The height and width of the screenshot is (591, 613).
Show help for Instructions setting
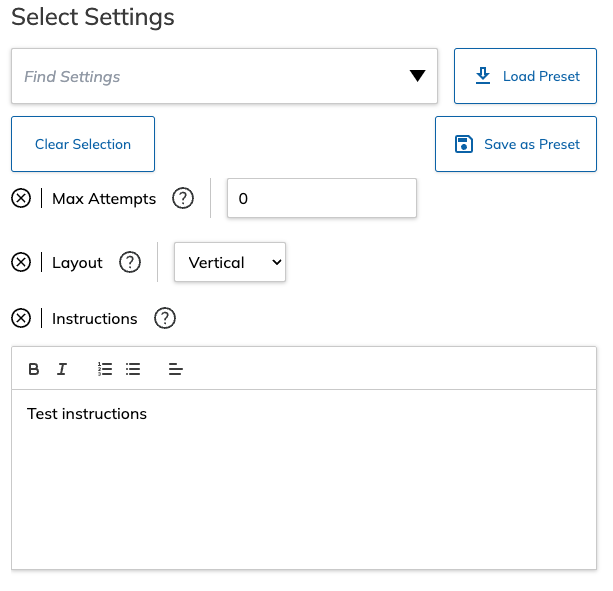click(x=165, y=318)
